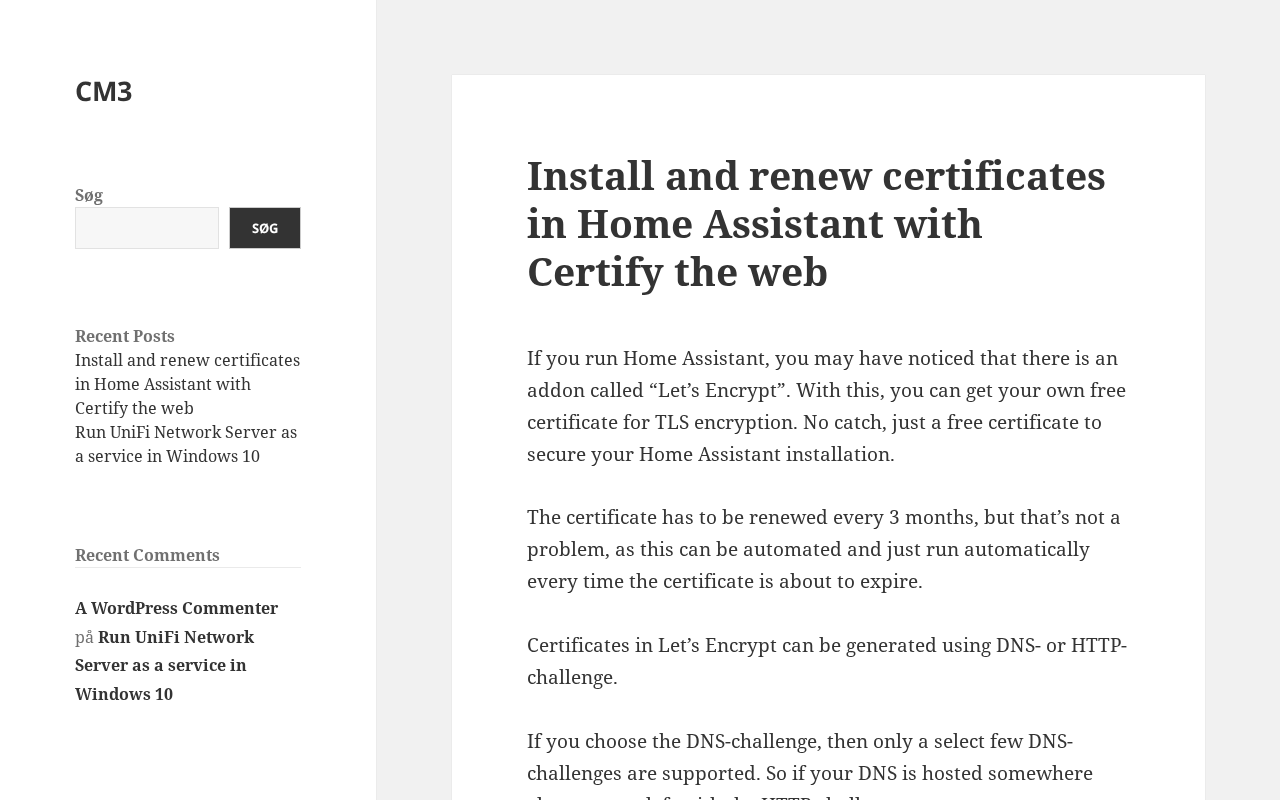Open commented post Run UniFi Network Server
Viewport: 1280px width, 800px height.
(x=164, y=665)
